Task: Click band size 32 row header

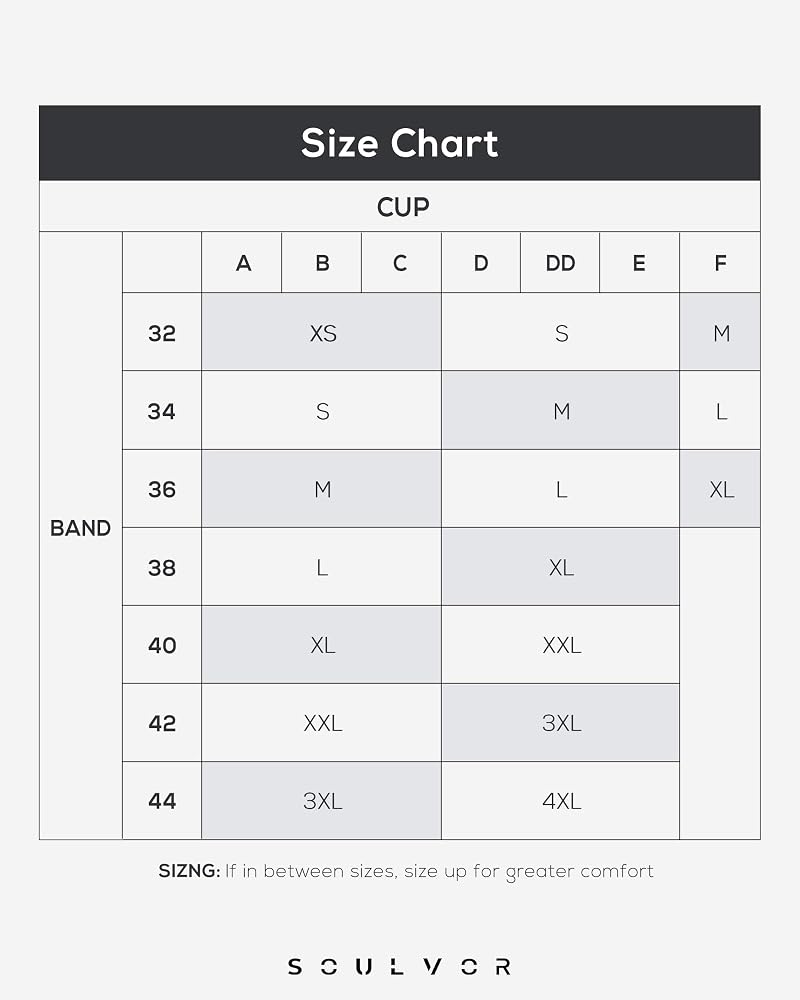Action: coord(162,332)
